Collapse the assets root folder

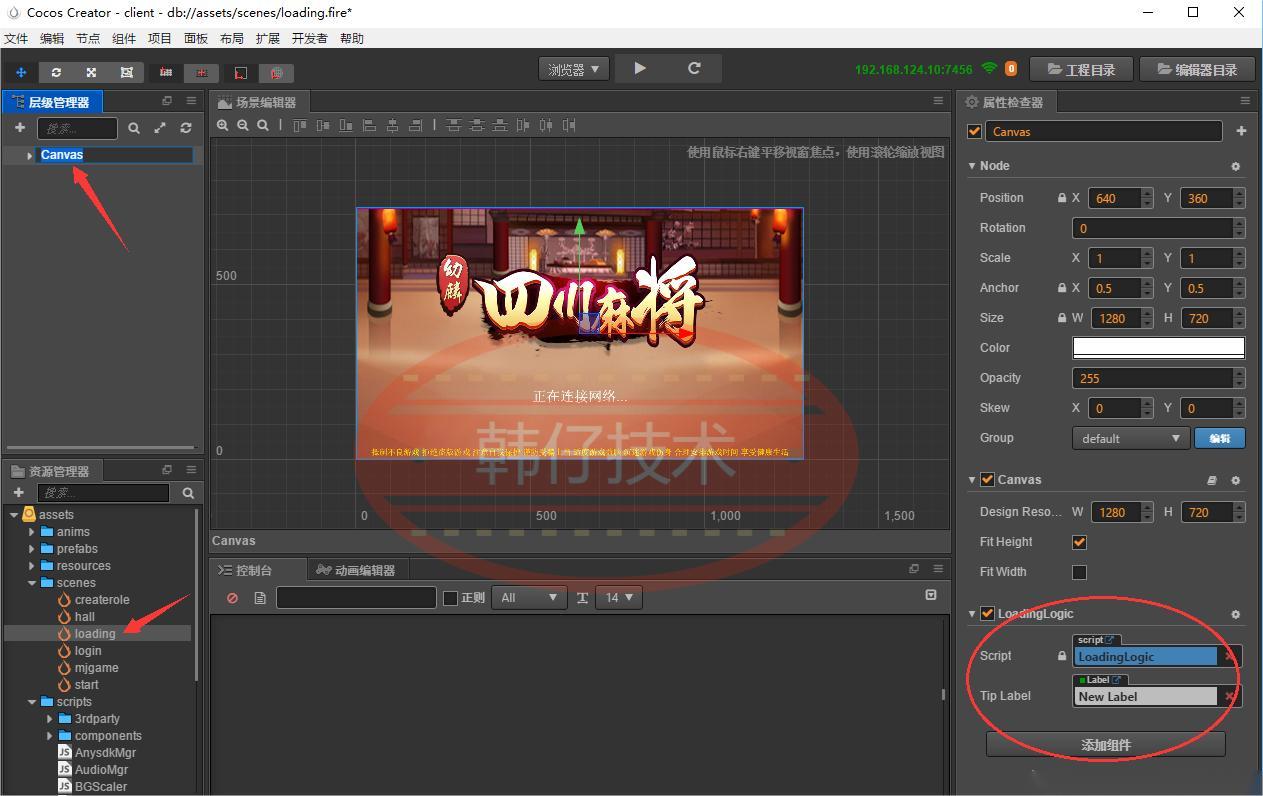click(14, 515)
